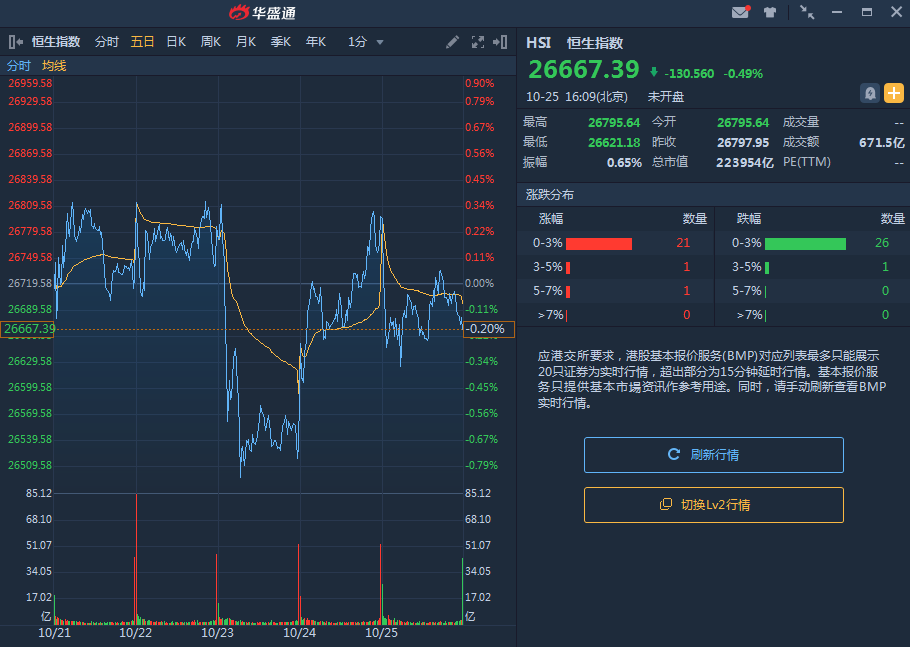
Task: Open the skin theme shirt icon
Action: pos(770,13)
